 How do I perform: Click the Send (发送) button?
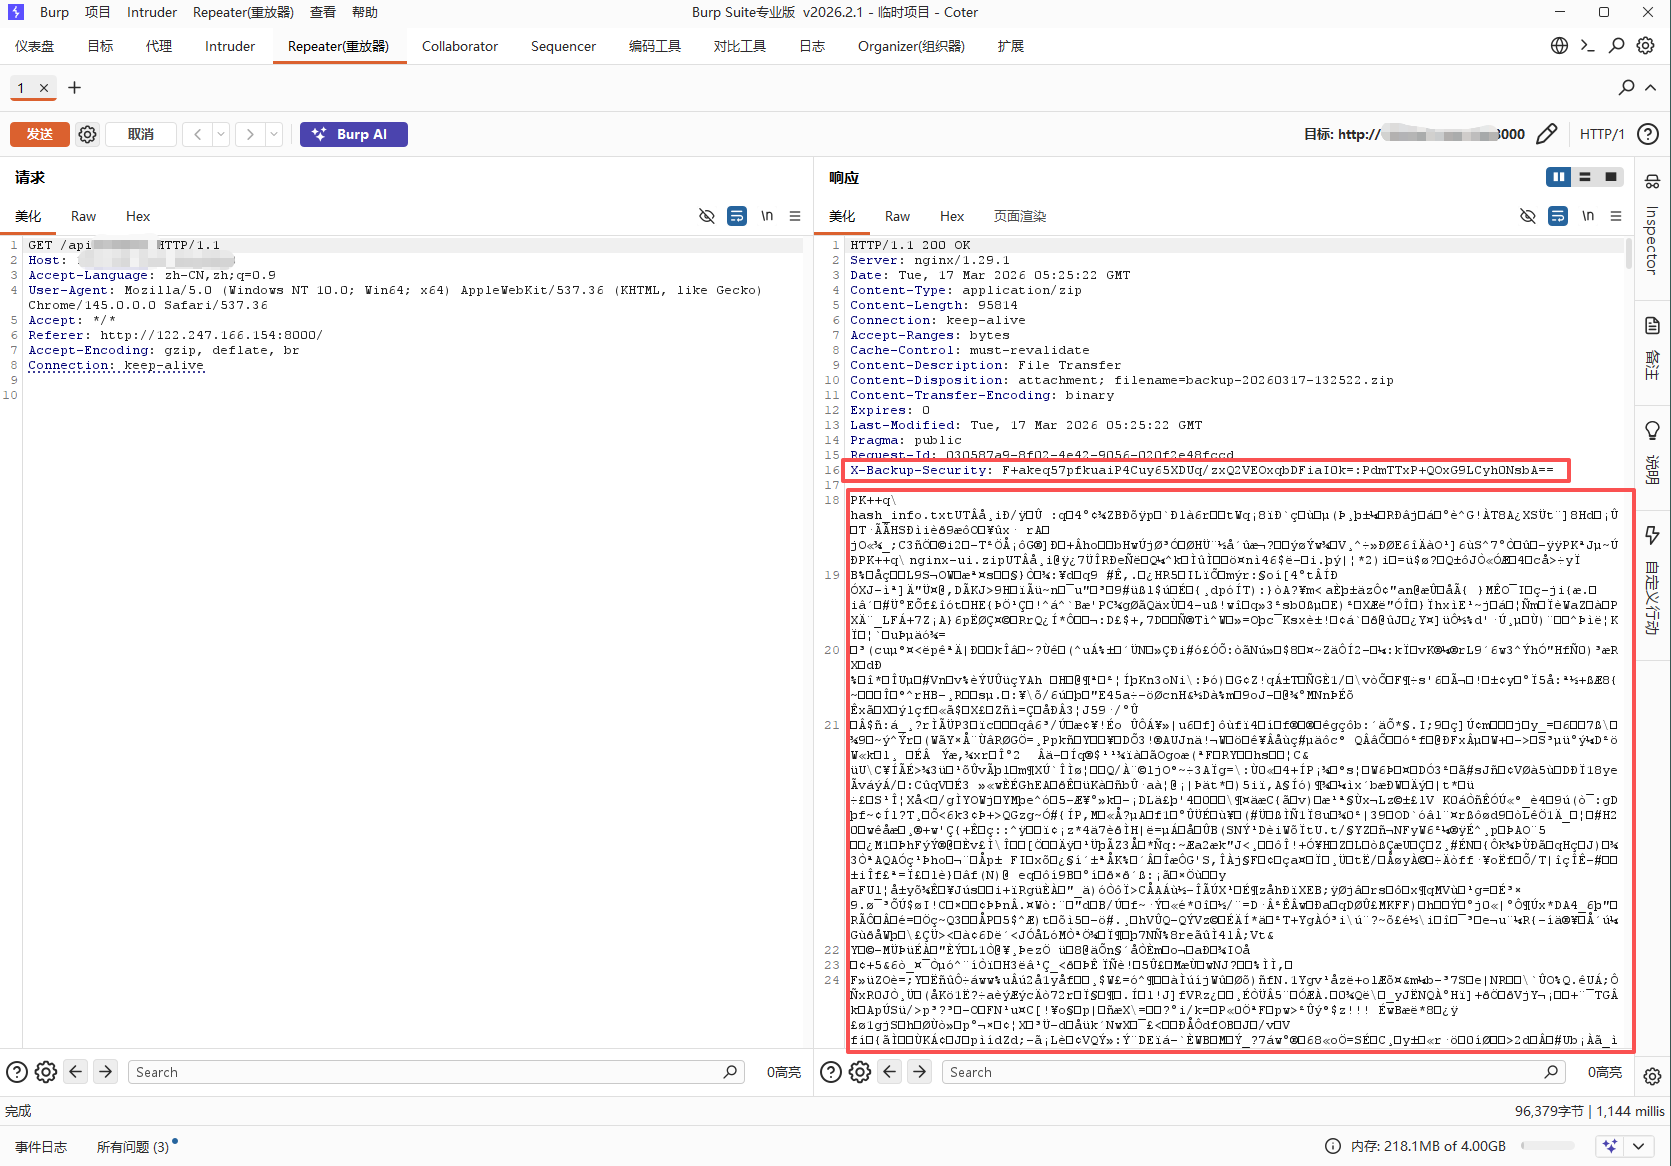coord(40,134)
